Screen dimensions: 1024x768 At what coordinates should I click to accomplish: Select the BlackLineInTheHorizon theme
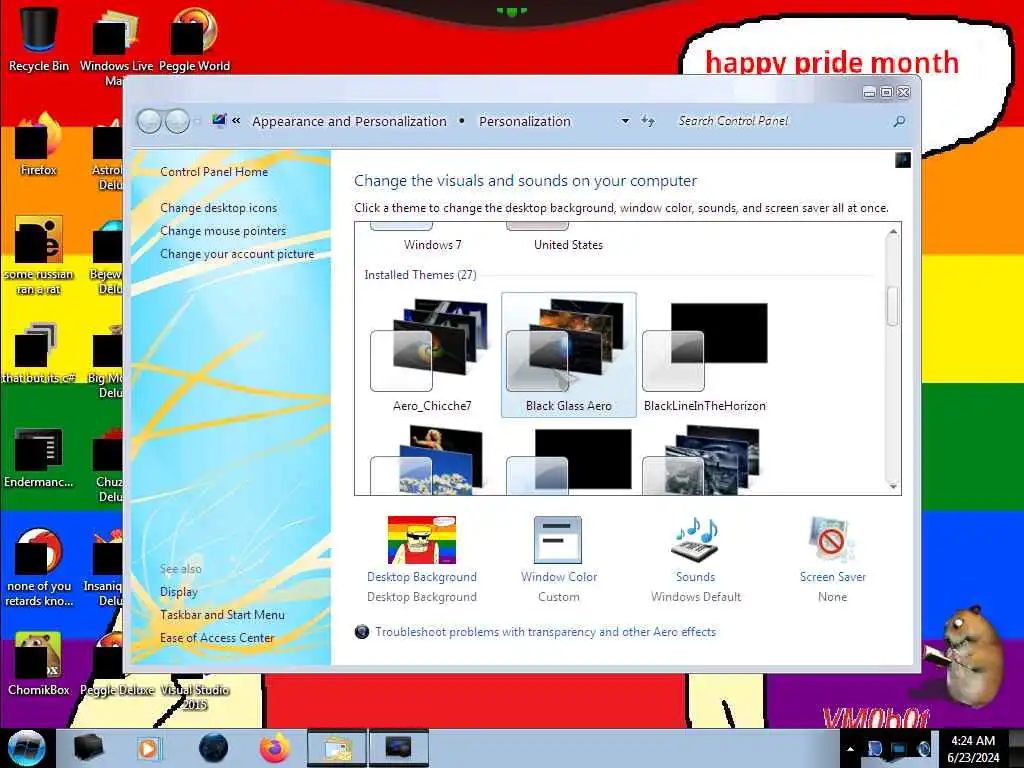705,355
